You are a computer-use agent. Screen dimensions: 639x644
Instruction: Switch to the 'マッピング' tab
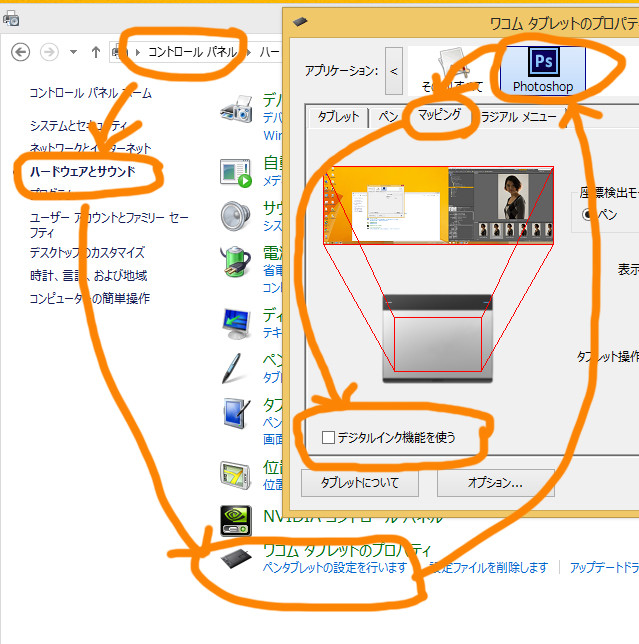pos(439,115)
